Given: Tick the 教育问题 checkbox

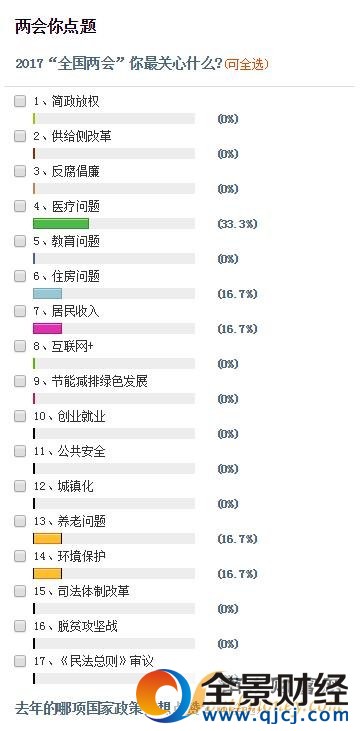Looking at the screenshot, I should 20,241.
